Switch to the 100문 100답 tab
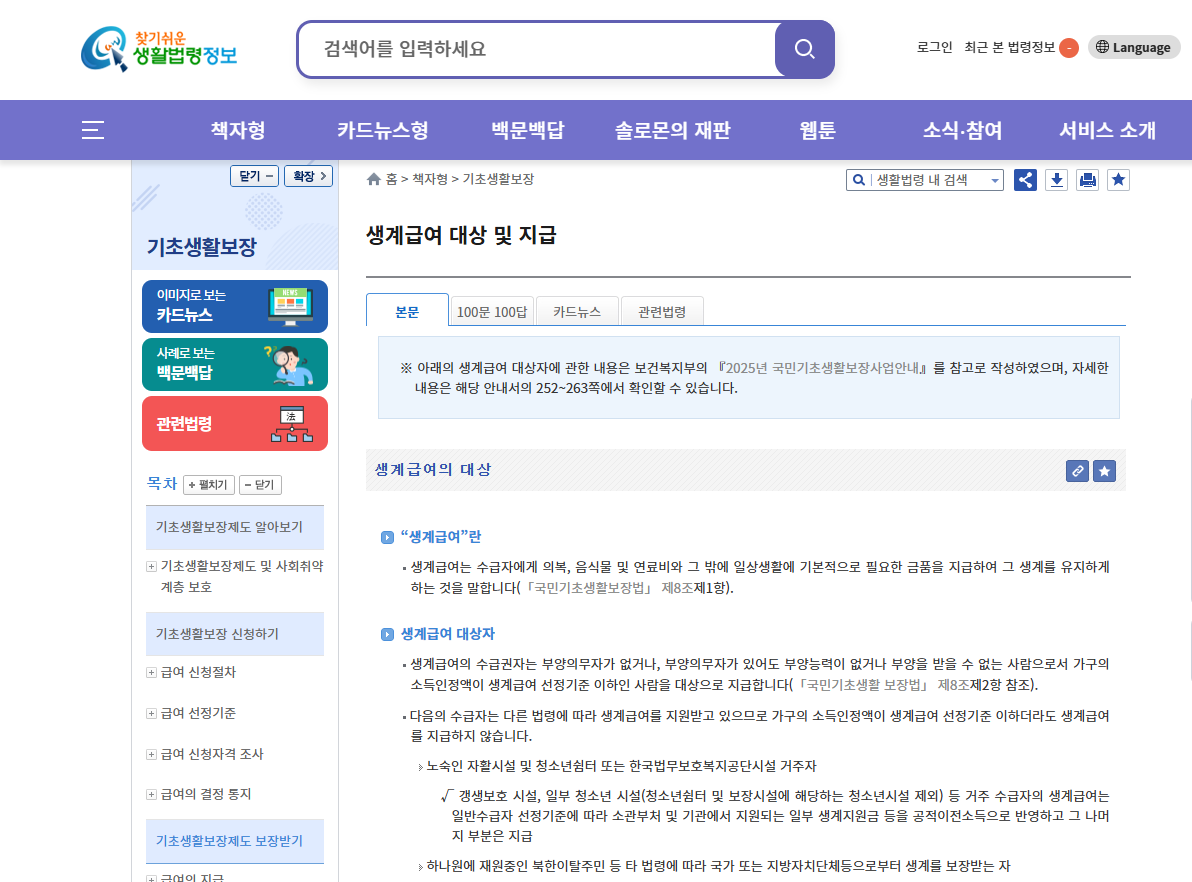The image size is (1192, 882). [491, 311]
